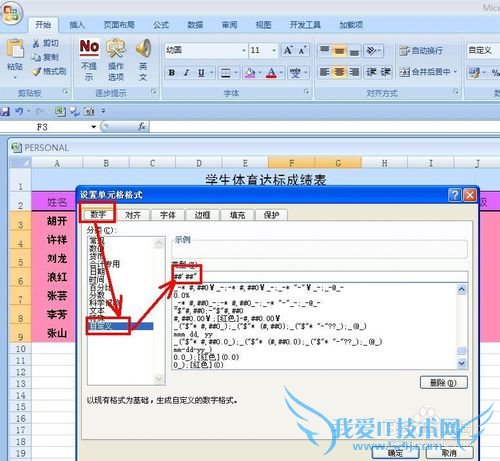This screenshot has height=461, width=500.
Task: Click the red No hint icon
Action: [x=89, y=47]
